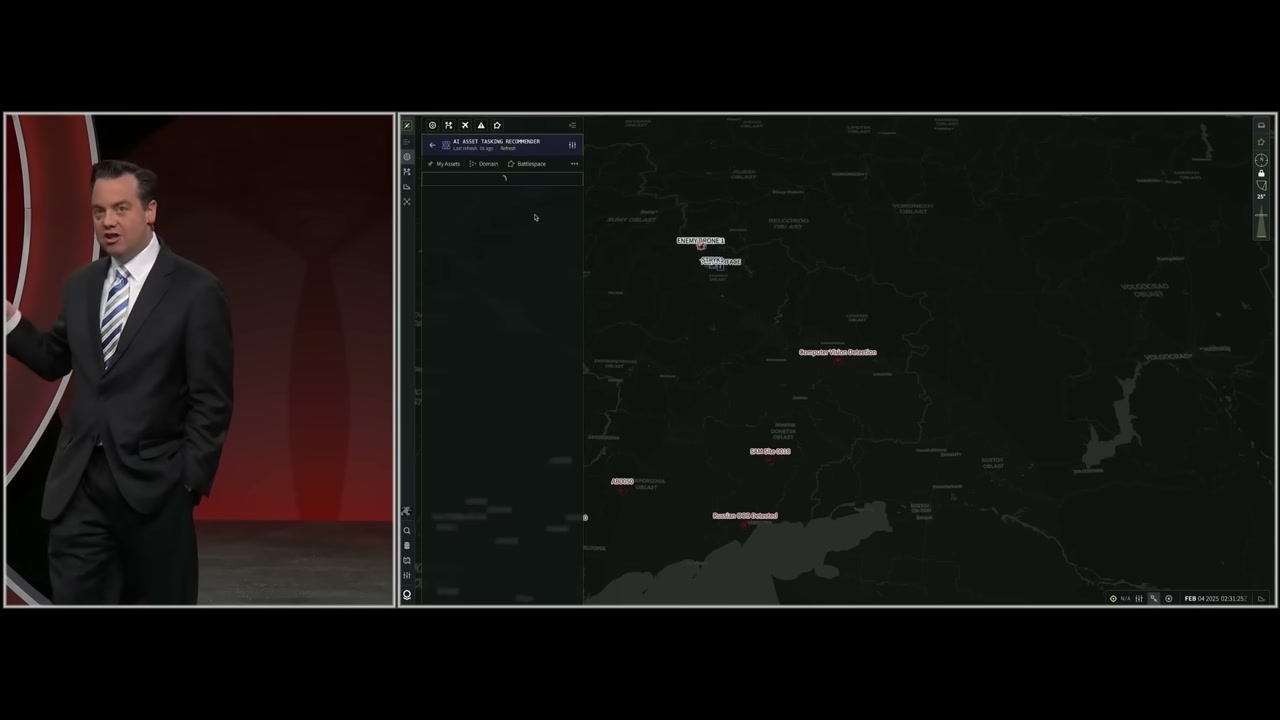Screen dimensions: 1280x720
Task: Click the map book icon in the sidebar
Action: (406, 560)
